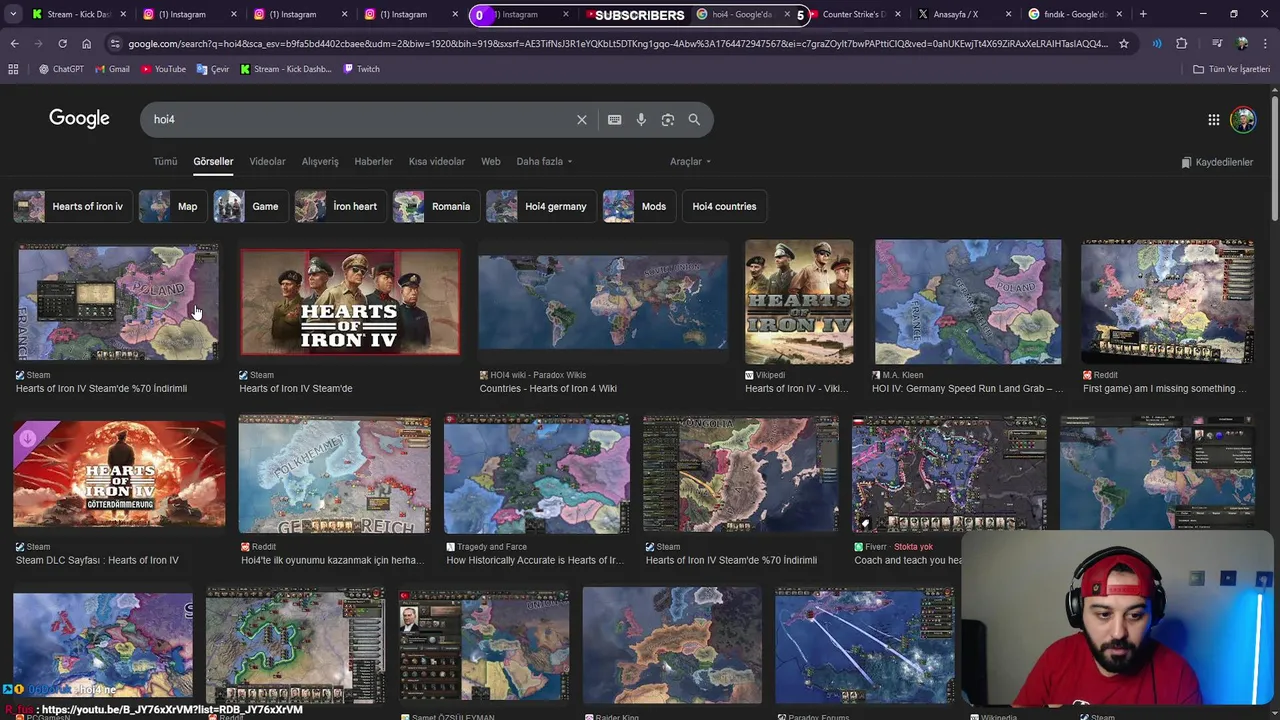This screenshot has height=720, width=1280.
Task: Filter images by the Romania chip
Action: [x=435, y=206]
